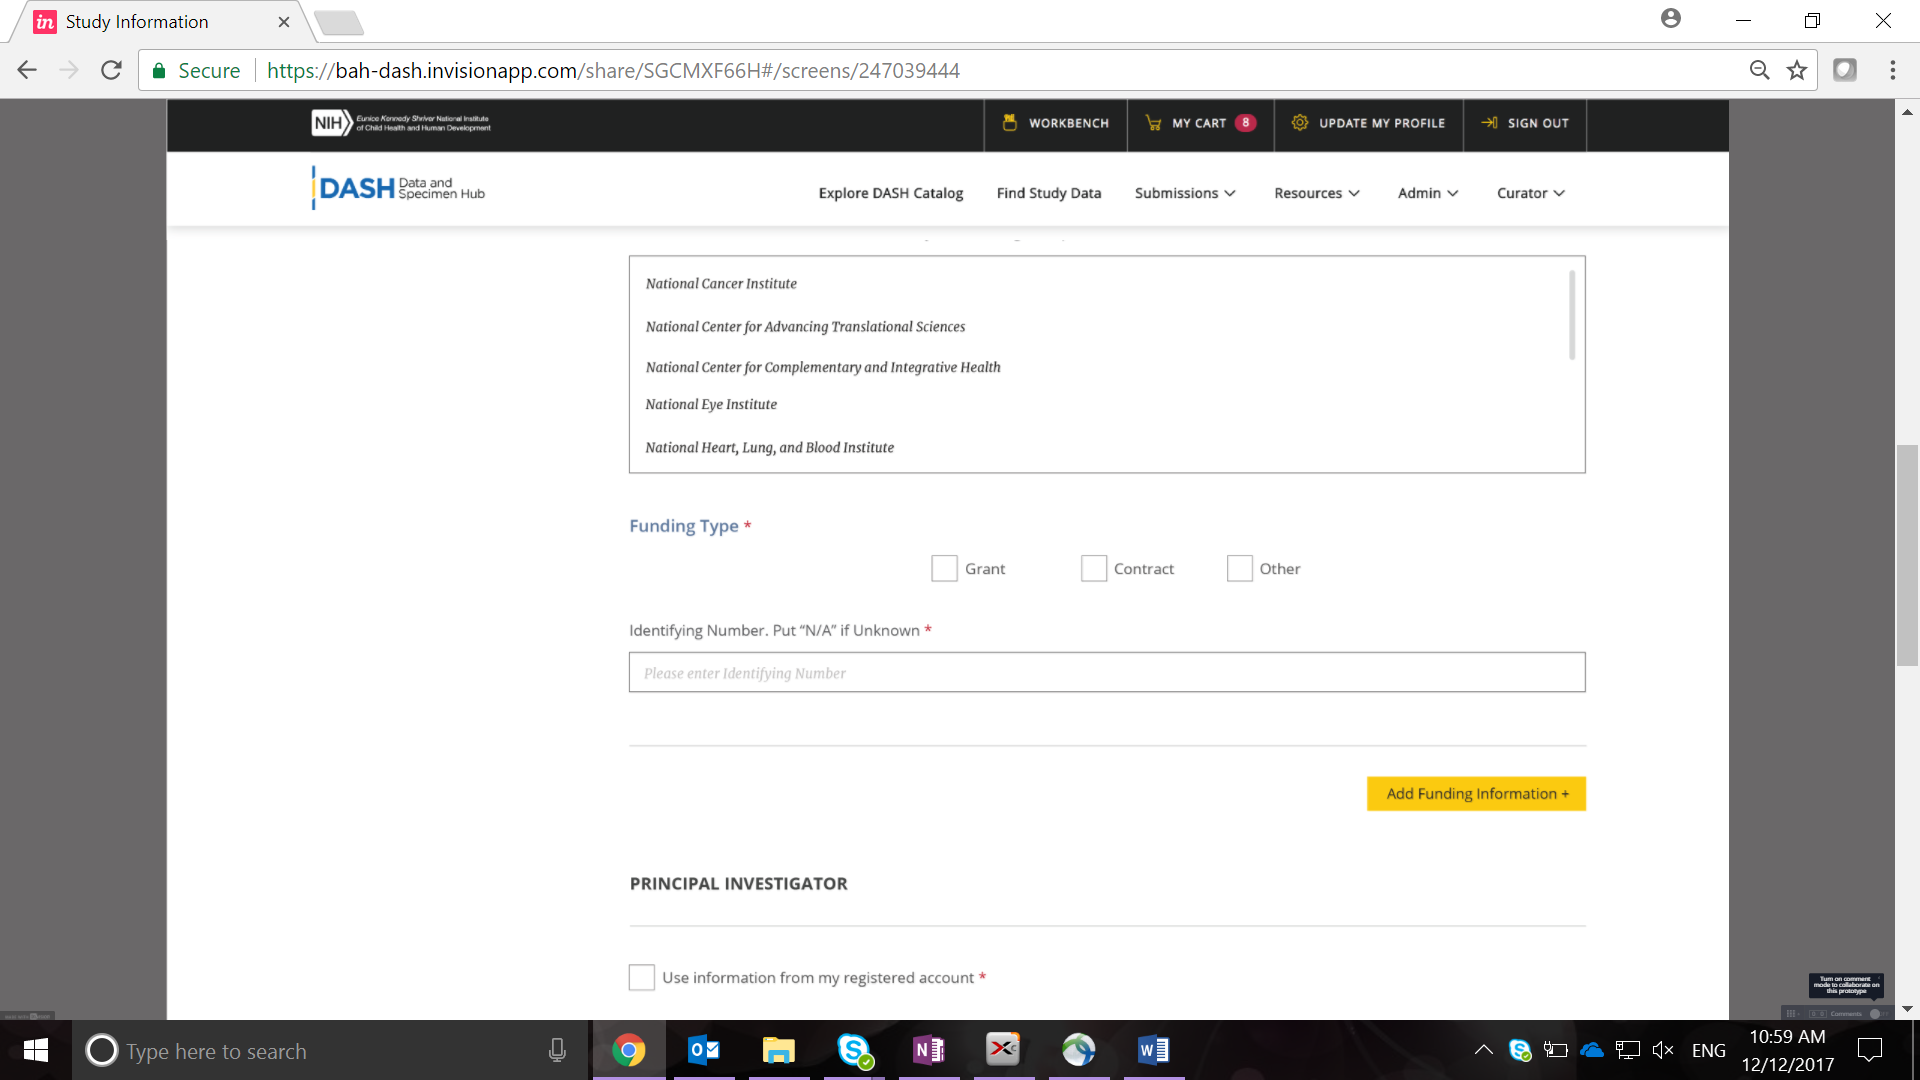1920x1080 pixels.
Task: Open the Curator dropdown menu
Action: [x=1530, y=193]
